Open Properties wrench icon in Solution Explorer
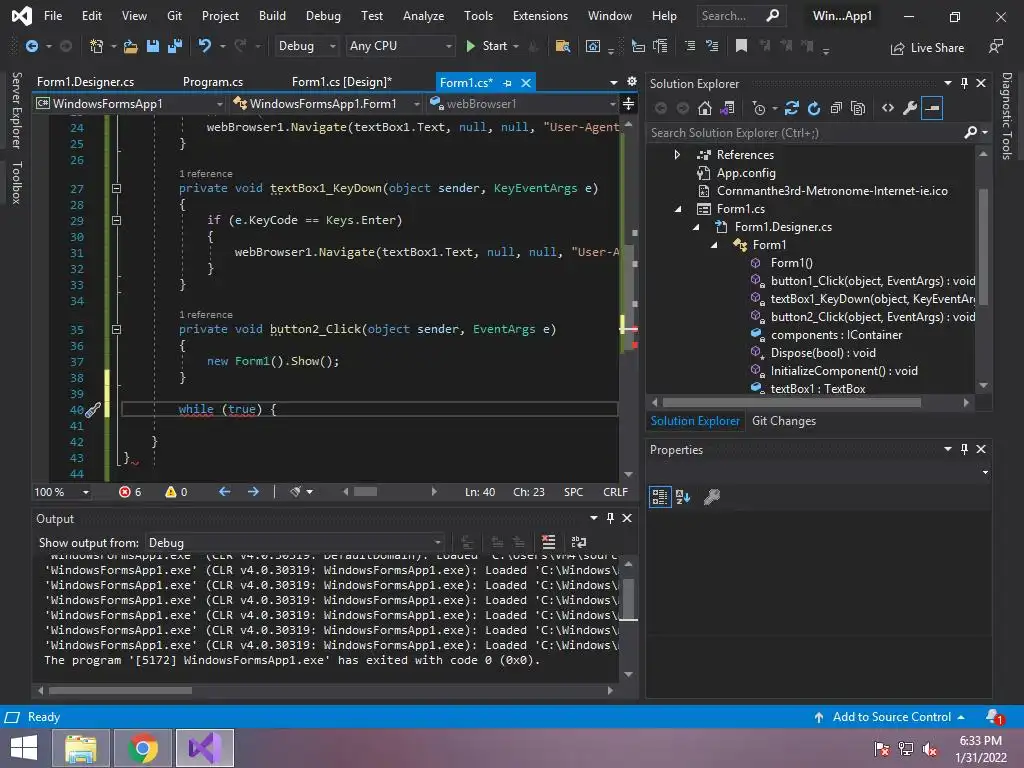This screenshot has height=768, width=1024. click(910, 108)
